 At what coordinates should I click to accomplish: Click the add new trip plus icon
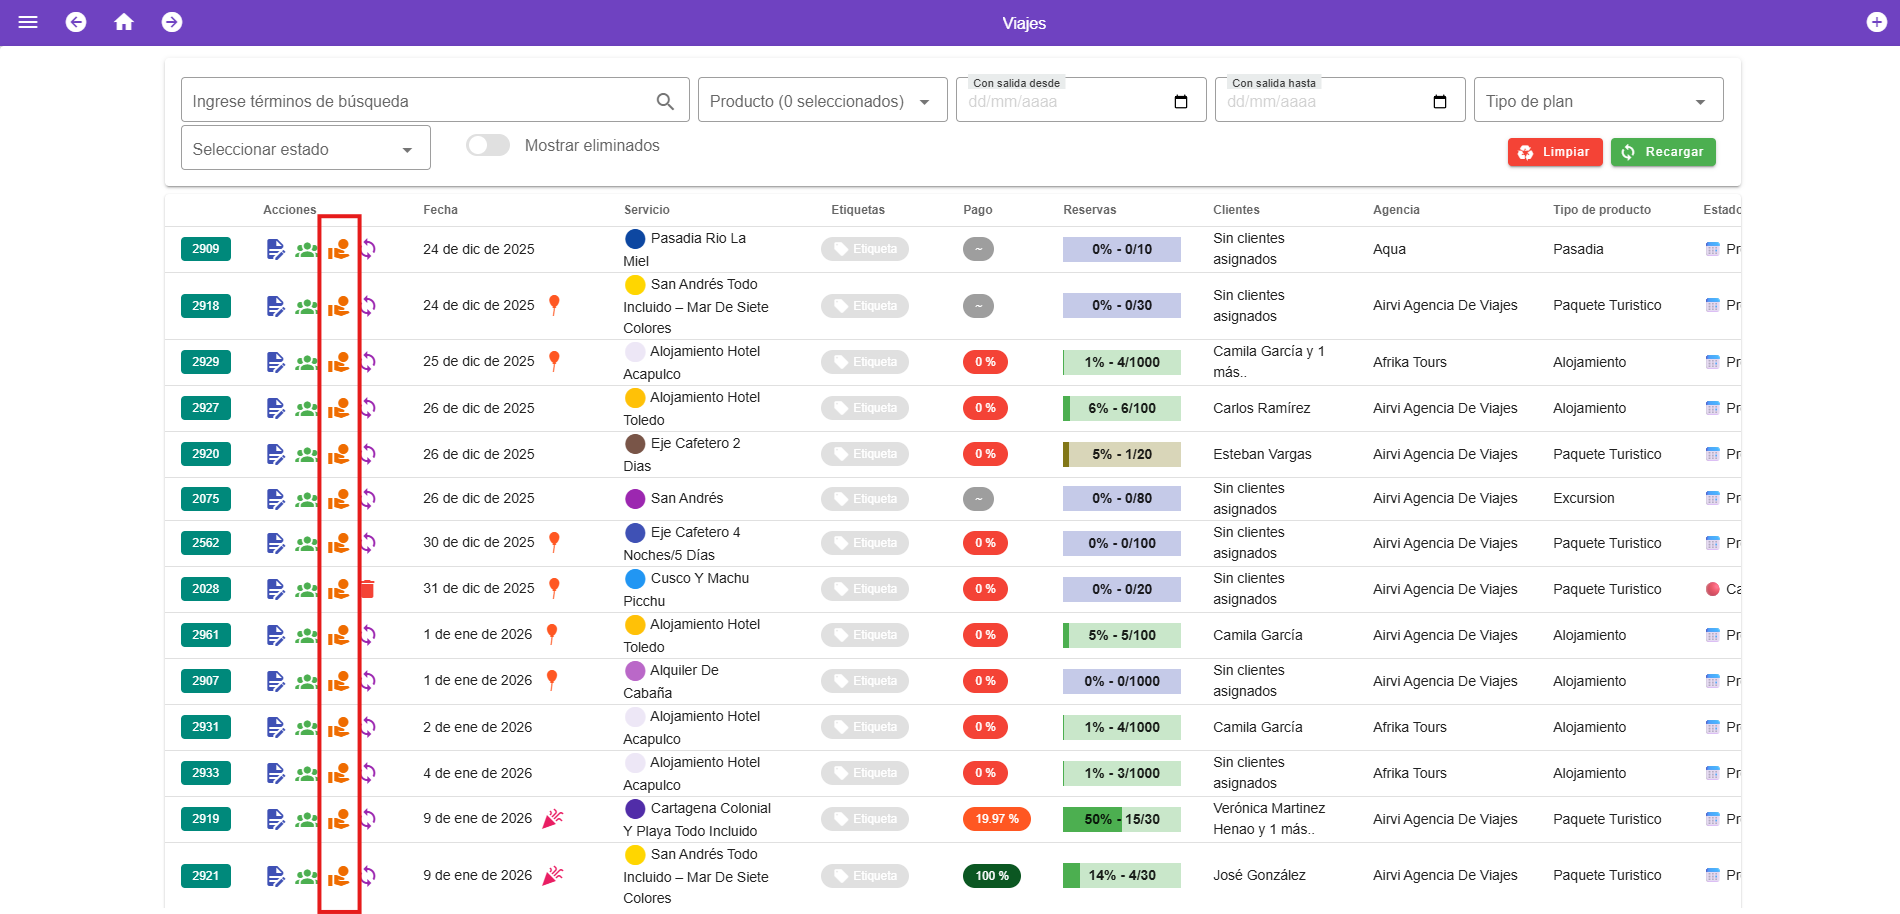[1876, 22]
